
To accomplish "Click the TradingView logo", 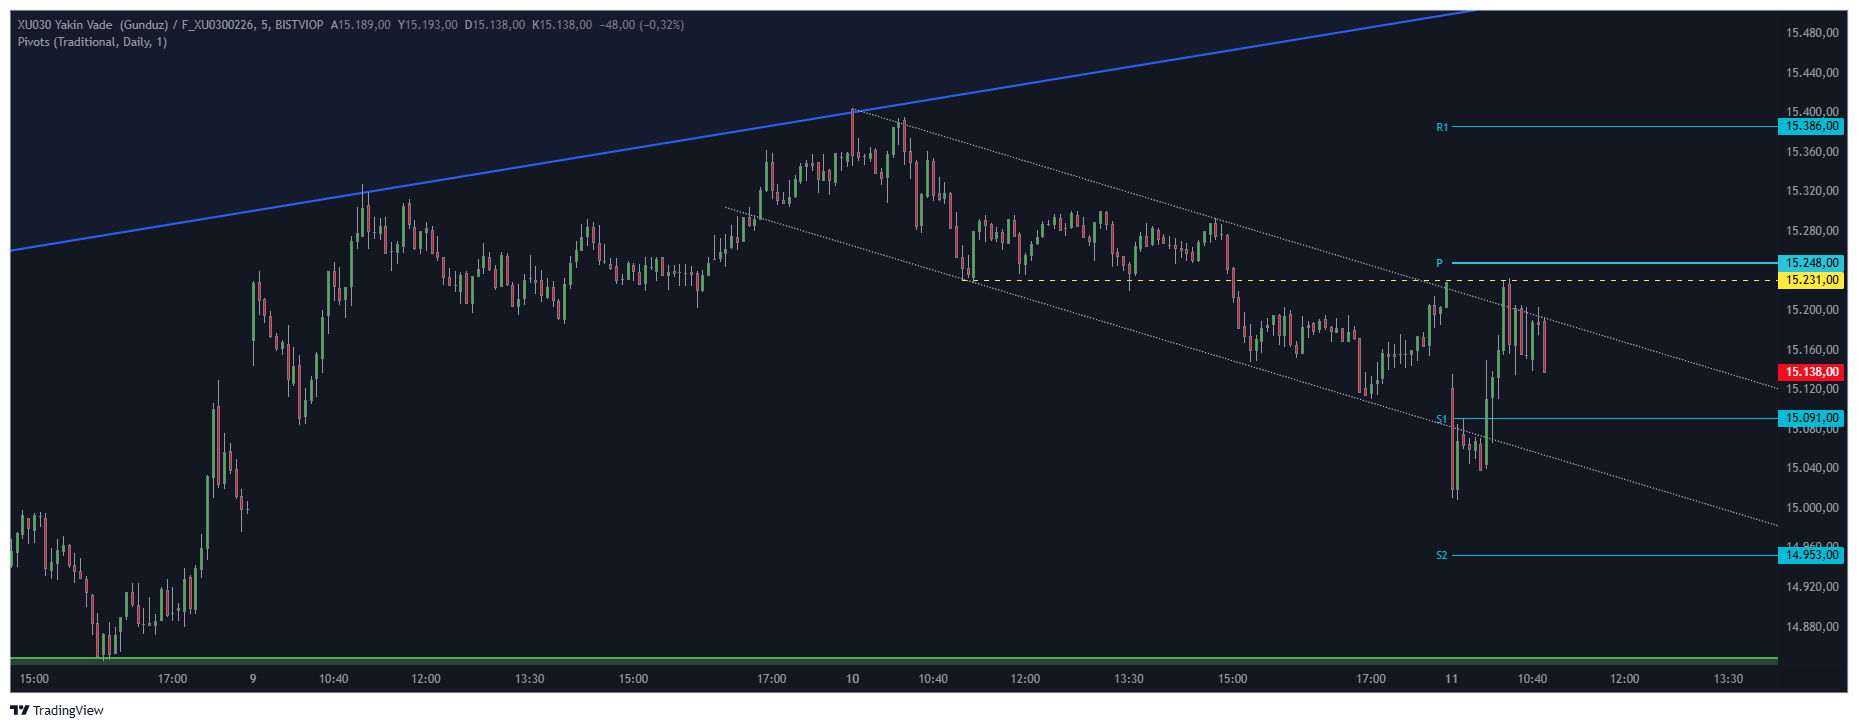I will click(57, 710).
